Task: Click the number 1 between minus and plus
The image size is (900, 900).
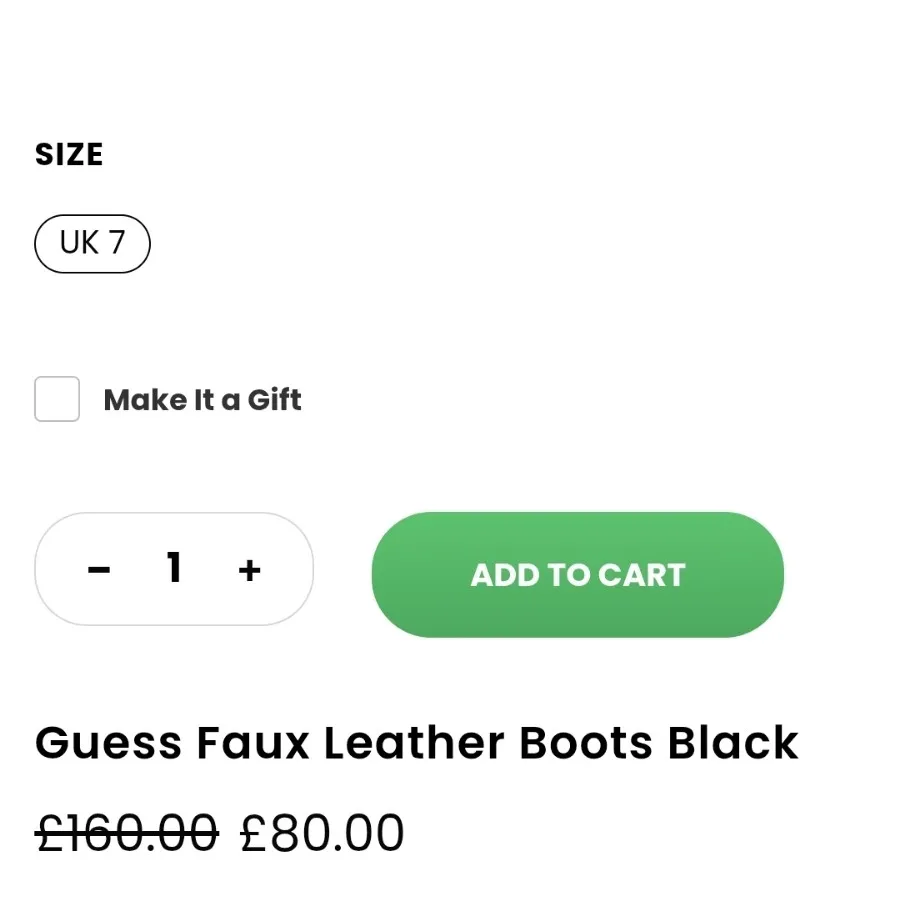Action: click(174, 568)
